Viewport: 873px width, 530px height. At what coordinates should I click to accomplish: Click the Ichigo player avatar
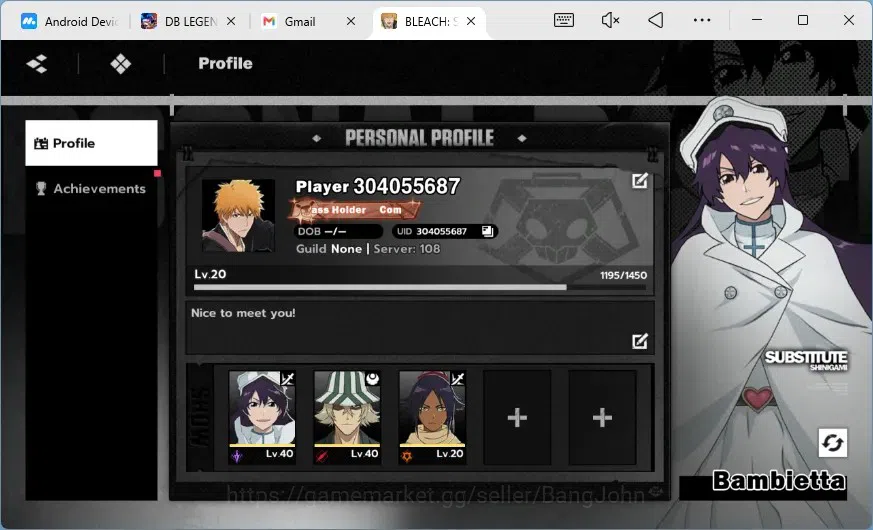(x=238, y=215)
